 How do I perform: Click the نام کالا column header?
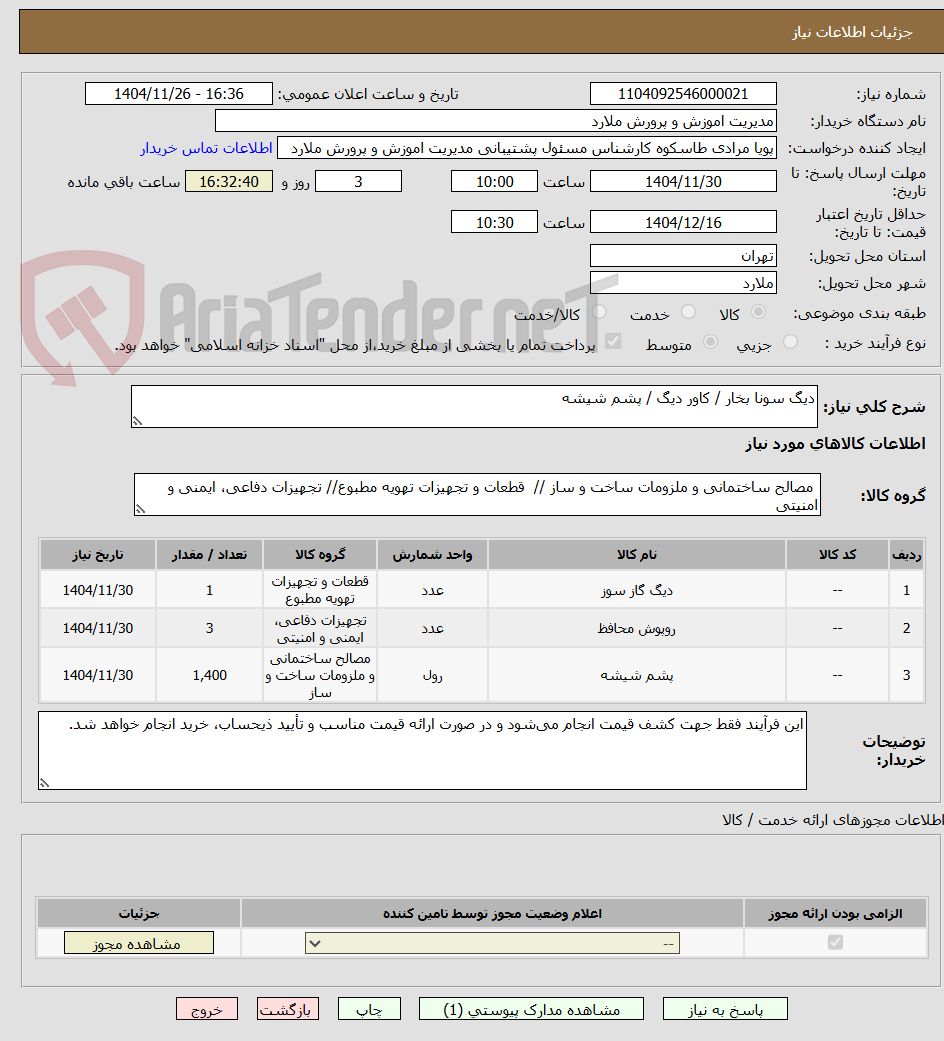point(637,554)
